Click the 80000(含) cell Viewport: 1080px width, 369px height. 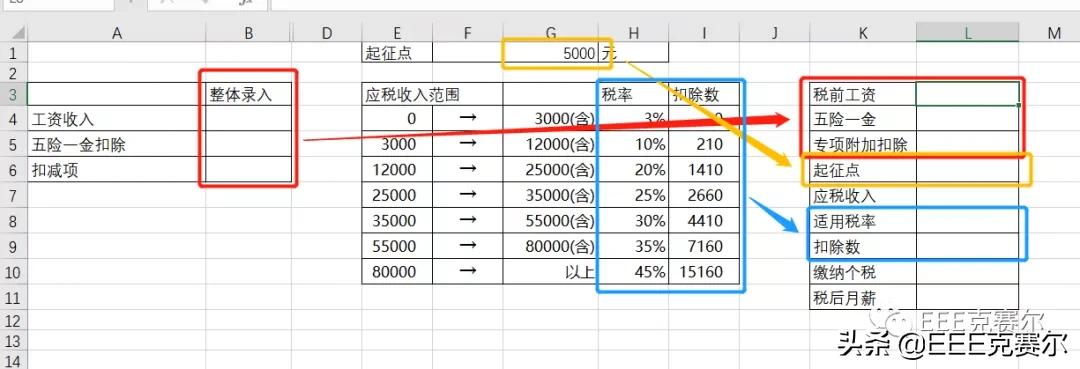[x=550, y=246]
